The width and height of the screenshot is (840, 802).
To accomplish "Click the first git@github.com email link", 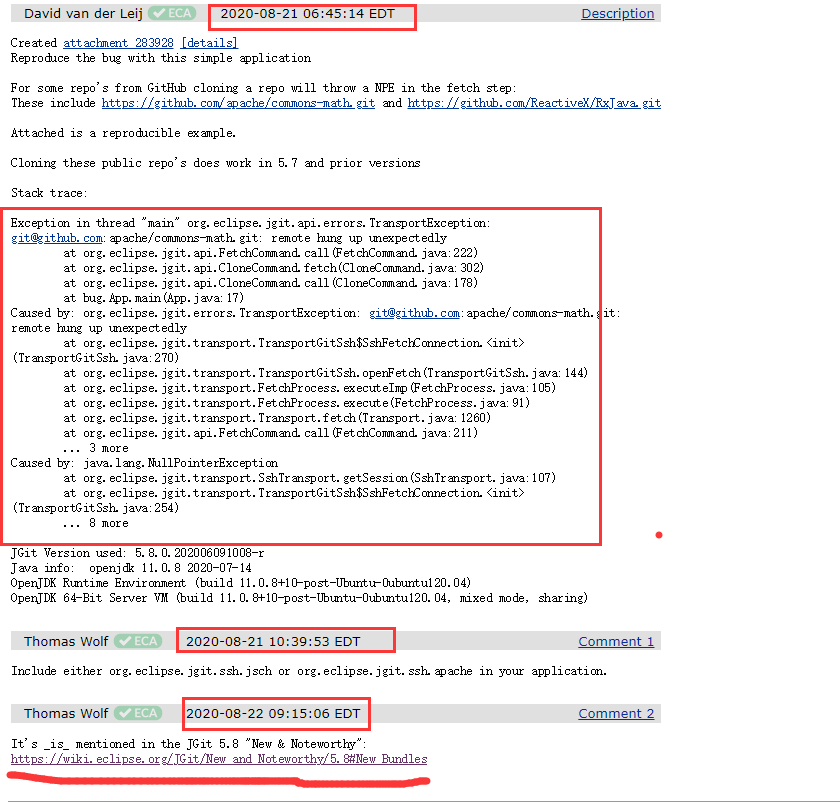I will 56,238.
